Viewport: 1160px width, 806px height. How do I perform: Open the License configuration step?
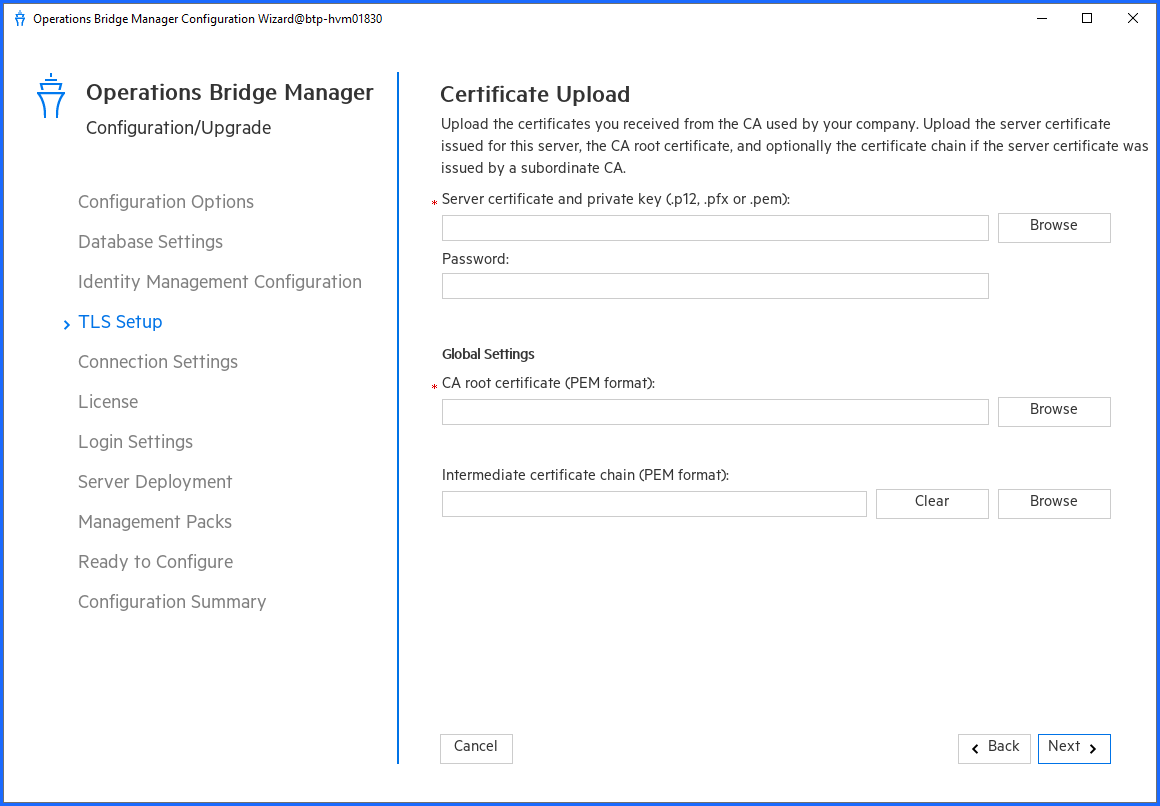tap(108, 402)
